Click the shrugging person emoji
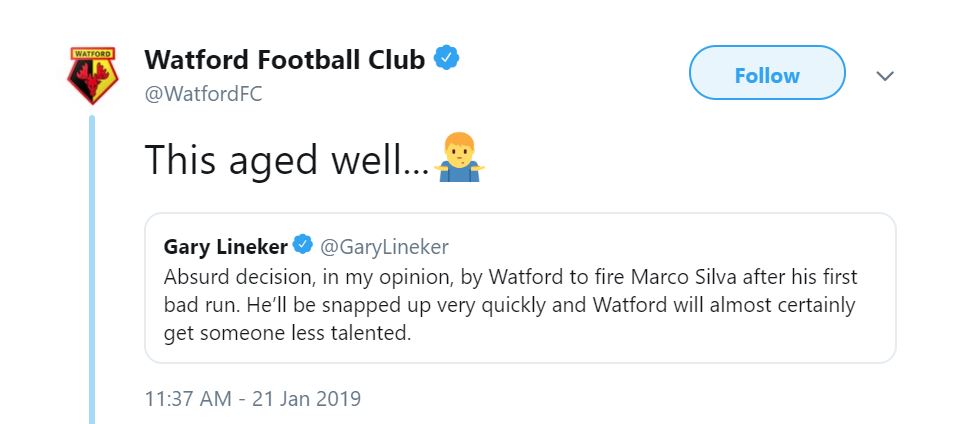Viewport: 956px width, 424px height. point(459,157)
